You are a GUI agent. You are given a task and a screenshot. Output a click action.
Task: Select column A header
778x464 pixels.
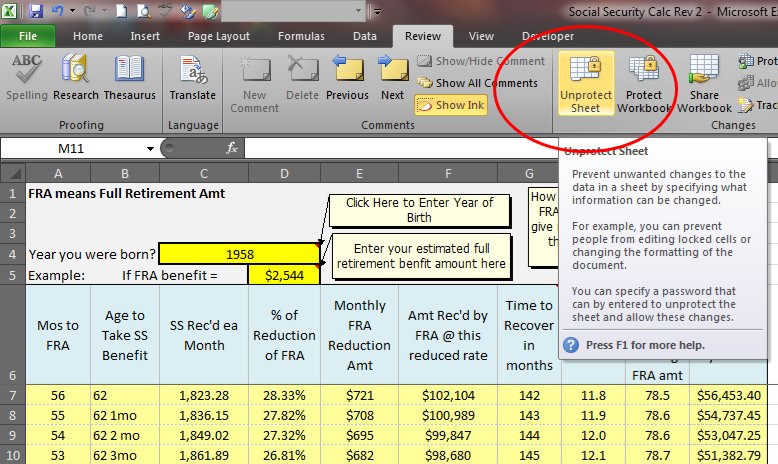click(x=58, y=173)
